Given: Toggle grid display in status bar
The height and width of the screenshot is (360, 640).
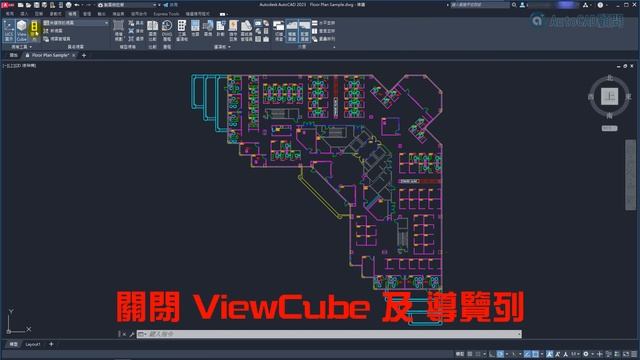Looking at the screenshot, I should 470,354.
